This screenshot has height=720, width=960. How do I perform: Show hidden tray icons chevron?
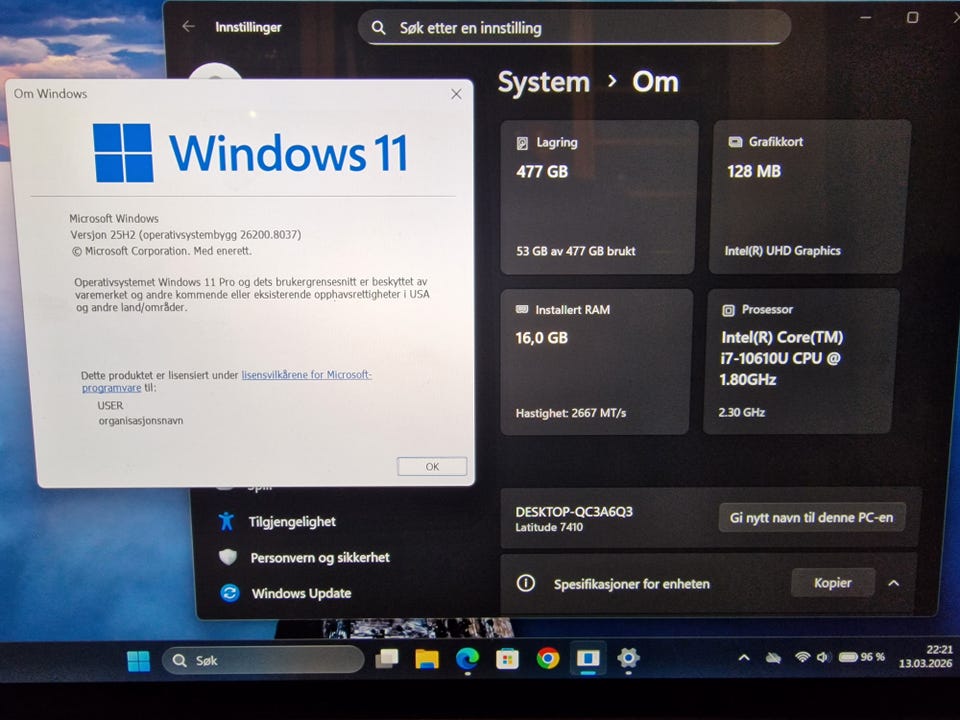[744, 658]
